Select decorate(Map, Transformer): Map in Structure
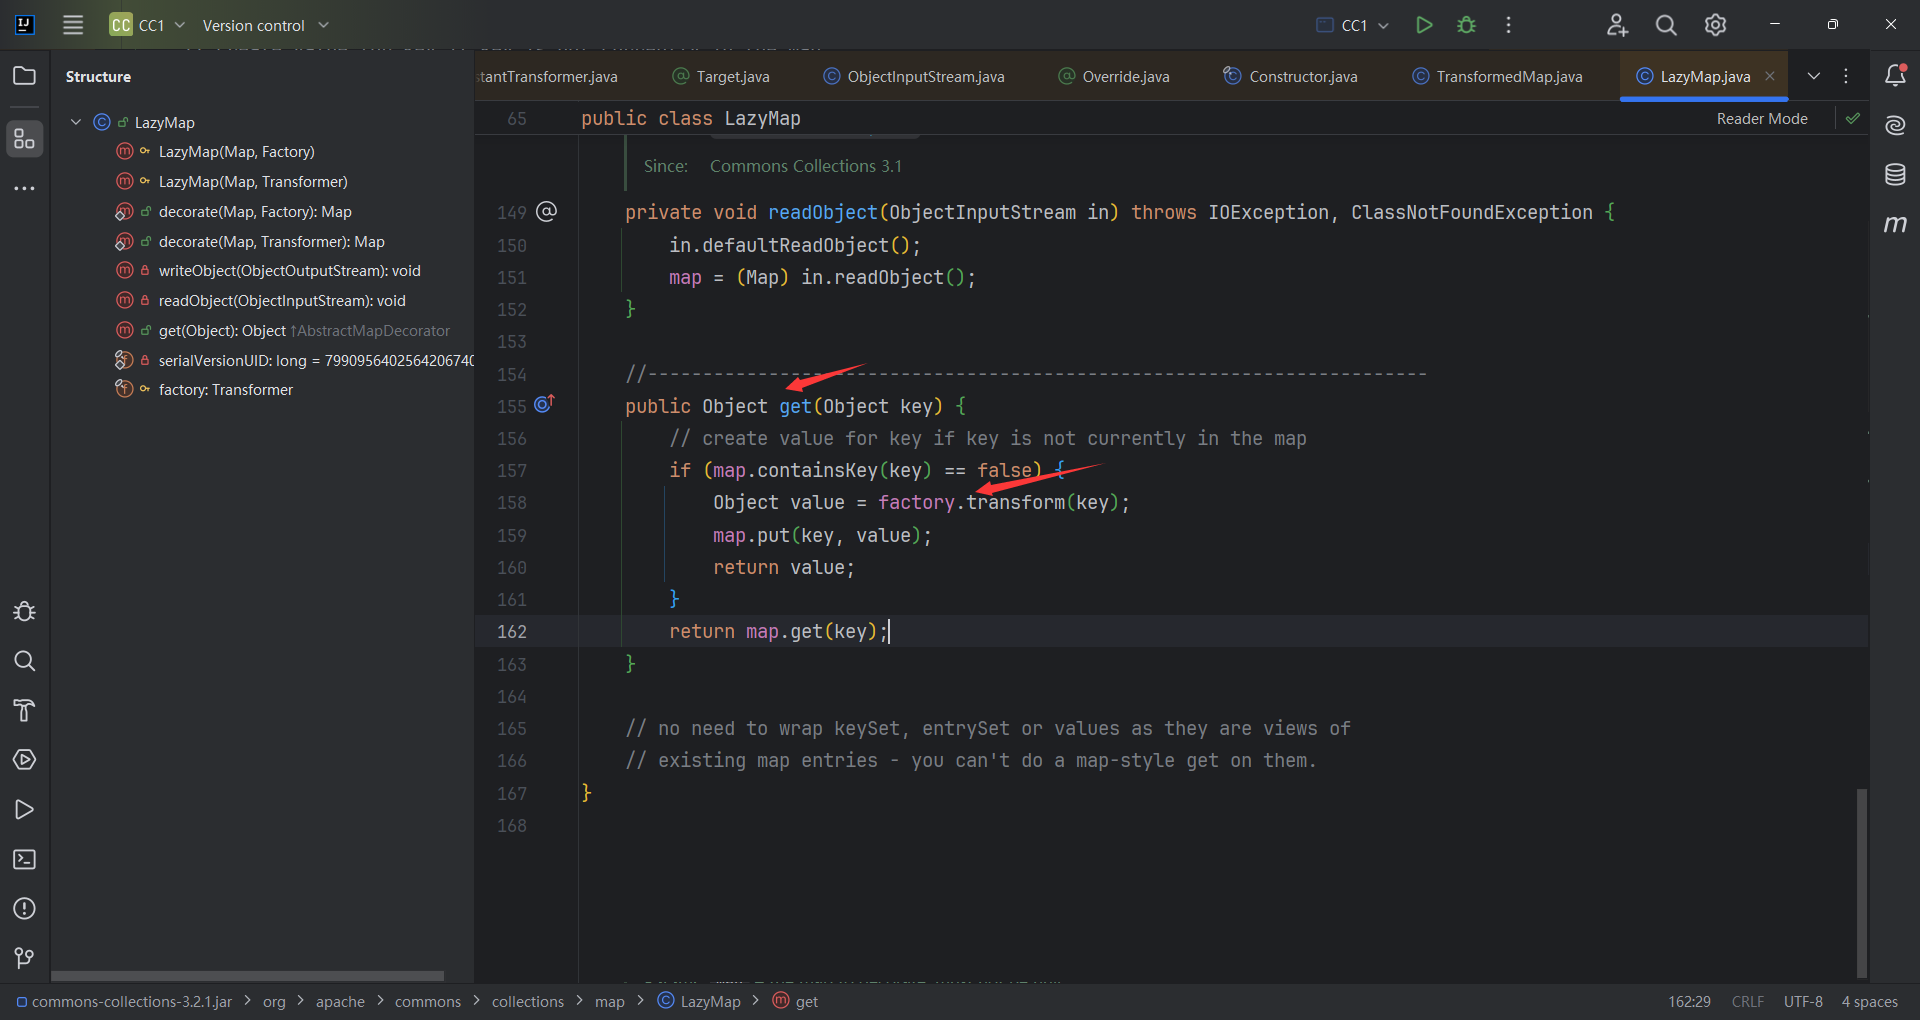Screen dimensions: 1920x1020 [x=271, y=242]
